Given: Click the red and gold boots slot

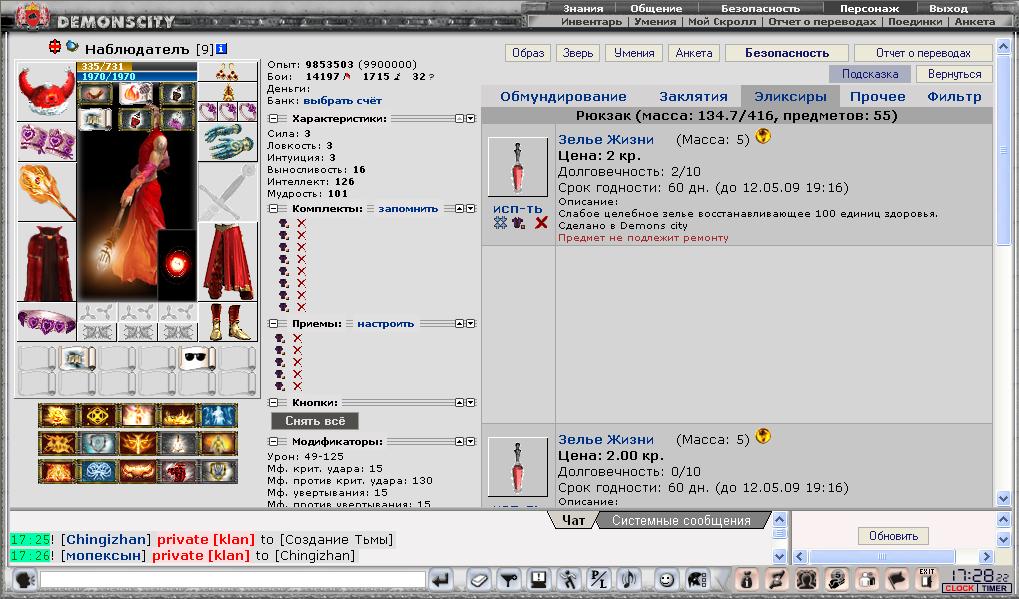Looking at the screenshot, I should tap(227, 322).
